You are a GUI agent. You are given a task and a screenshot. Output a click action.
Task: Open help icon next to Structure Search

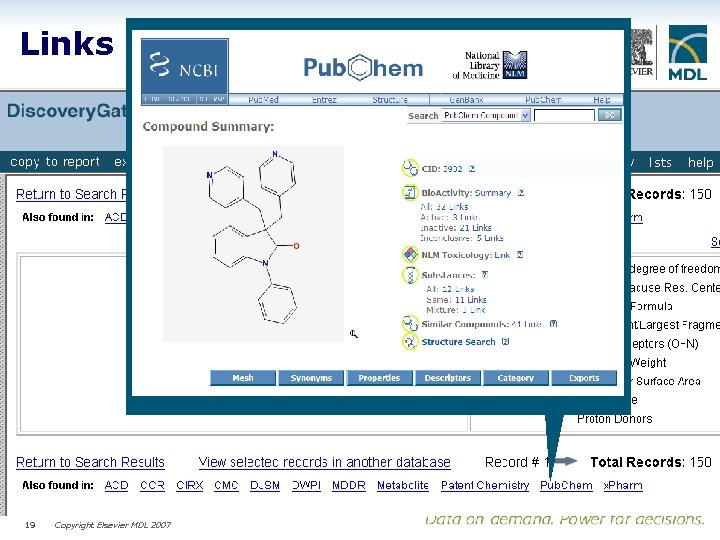click(506, 342)
